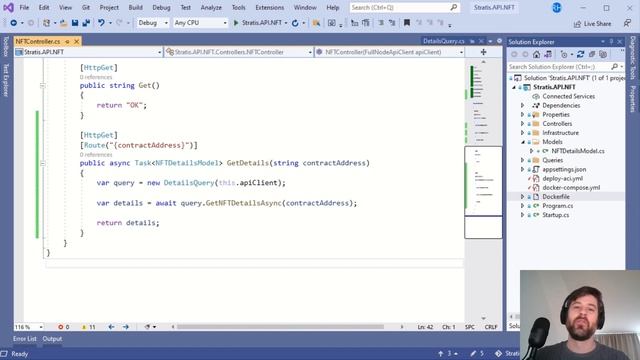Click in the Search (Ctrl+Q) box
This screenshot has width=640, height=360.
point(404,7)
